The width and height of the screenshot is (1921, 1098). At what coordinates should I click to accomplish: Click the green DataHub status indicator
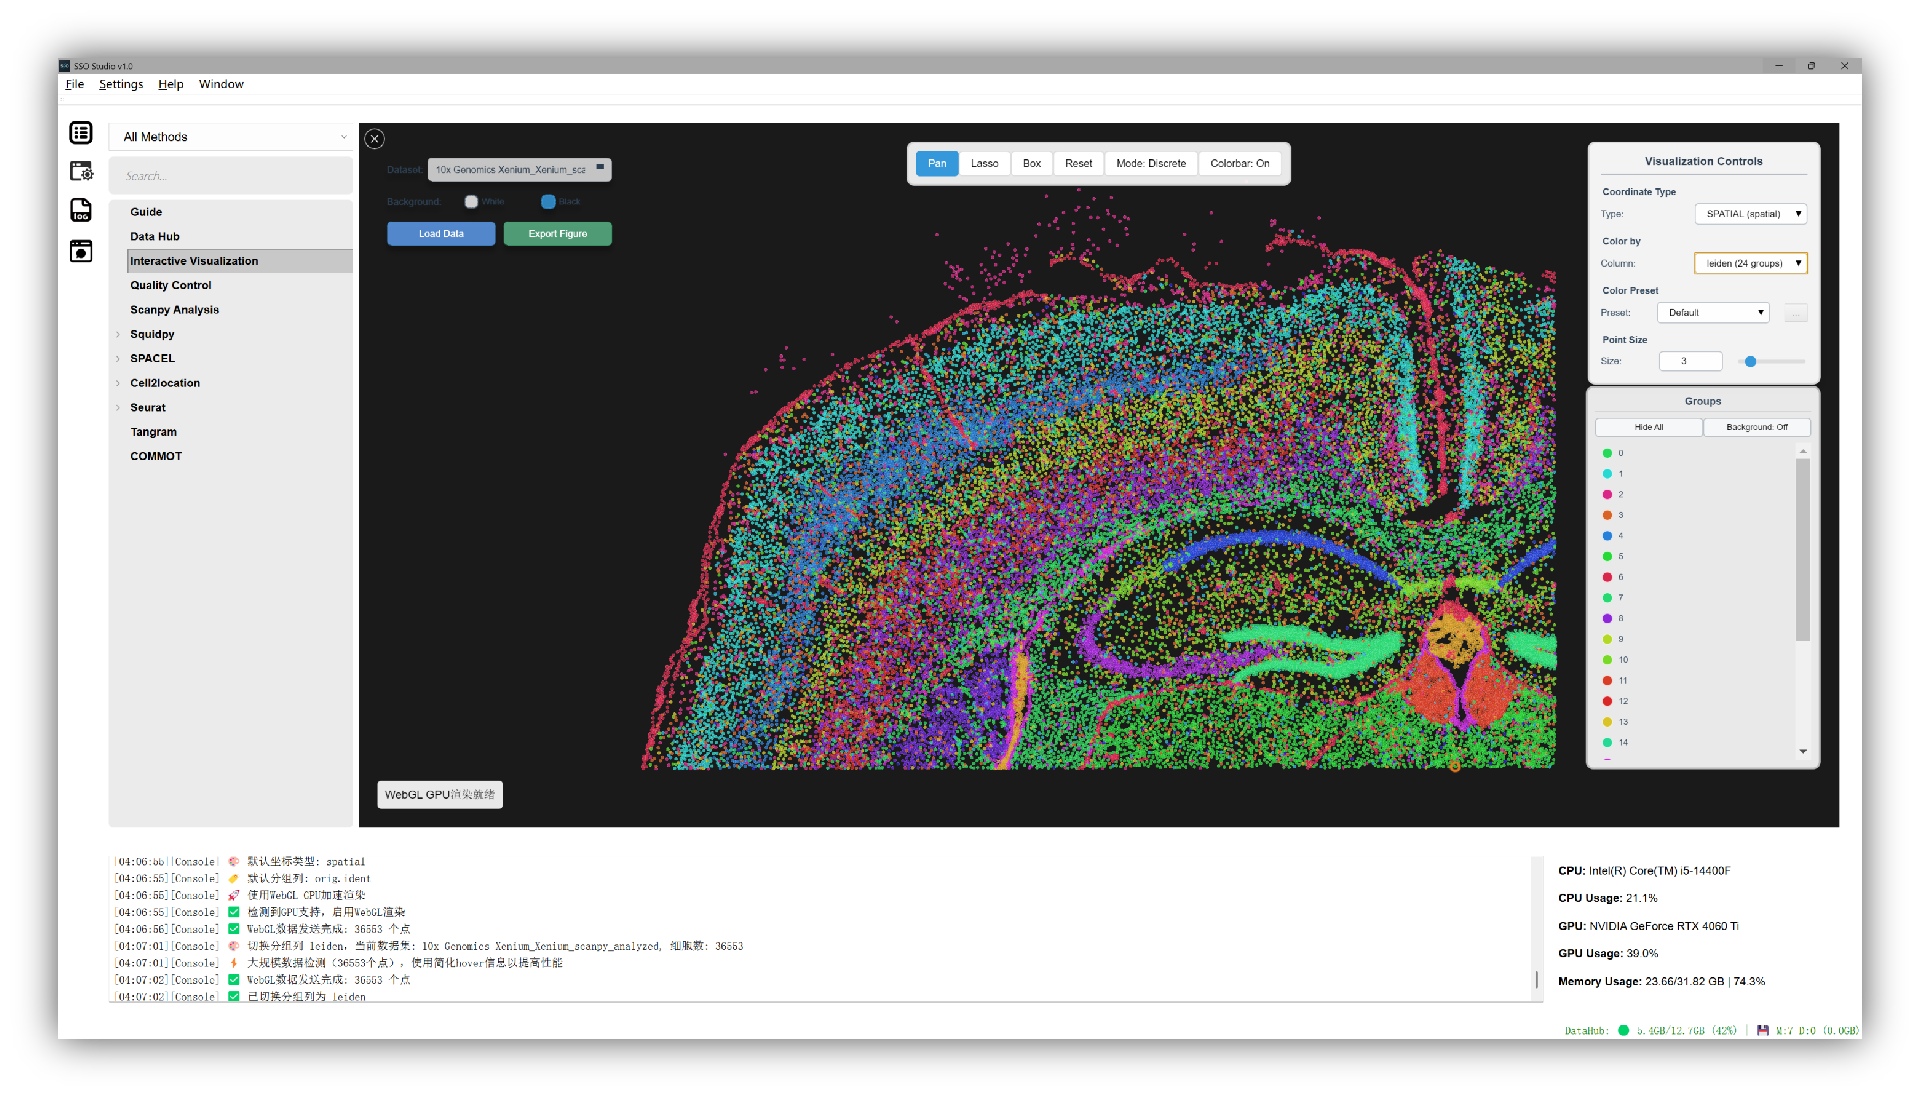click(x=1623, y=1030)
